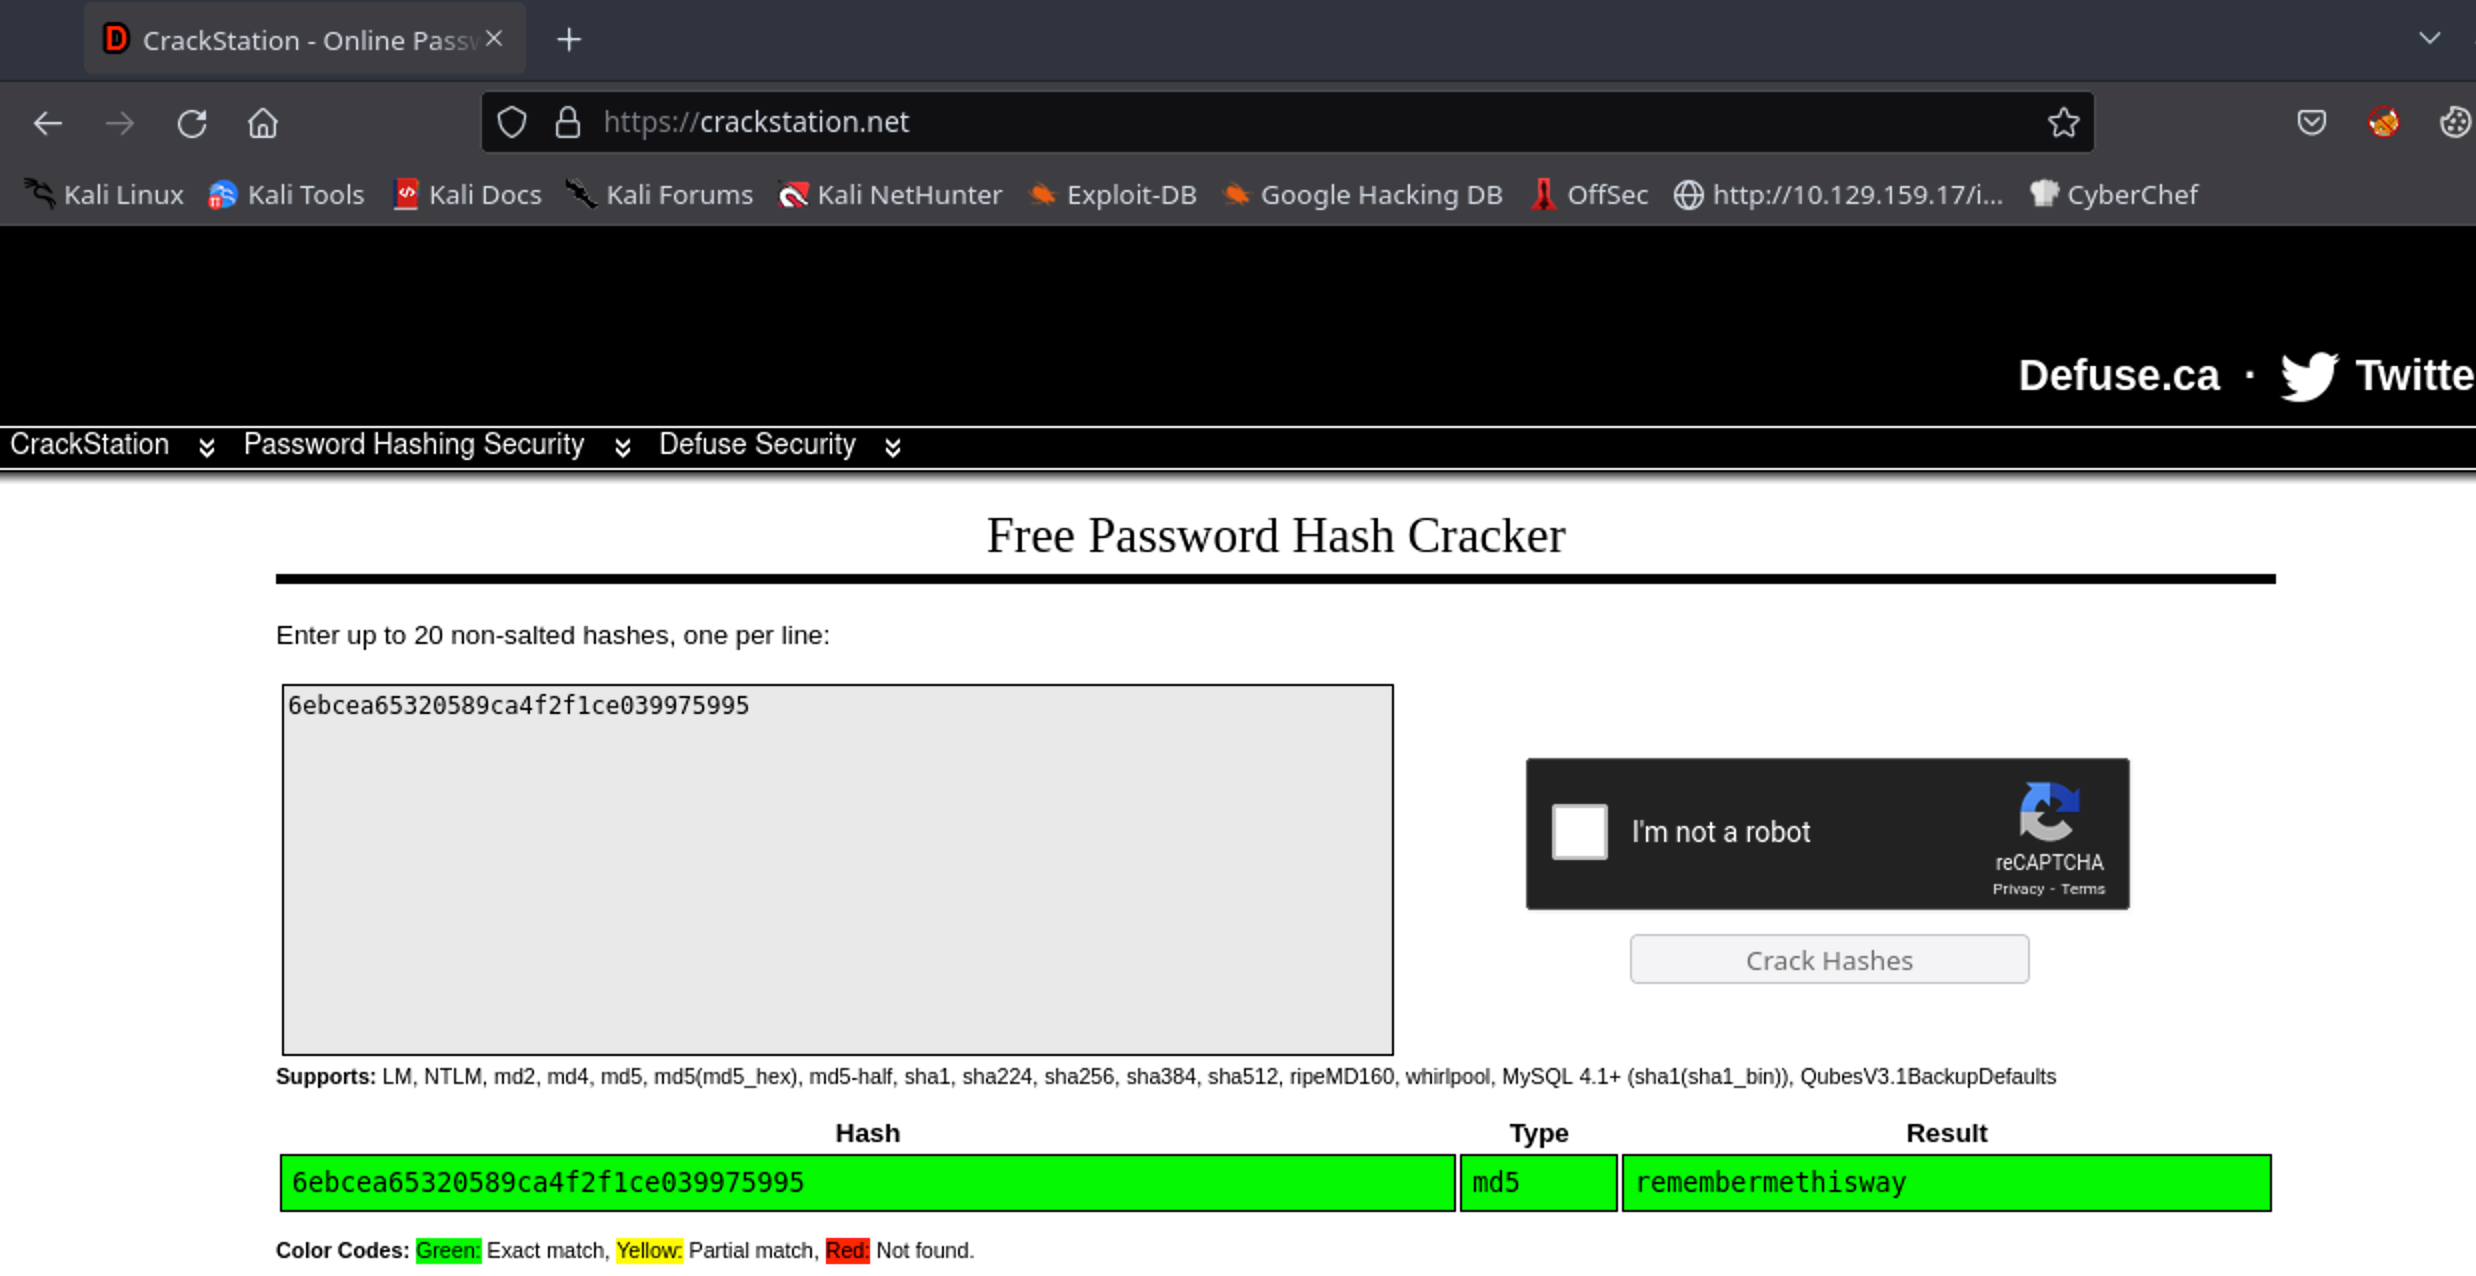Reload the CrackStation page
The width and height of the screenshot is (2476, 1276).
[192, 123]
